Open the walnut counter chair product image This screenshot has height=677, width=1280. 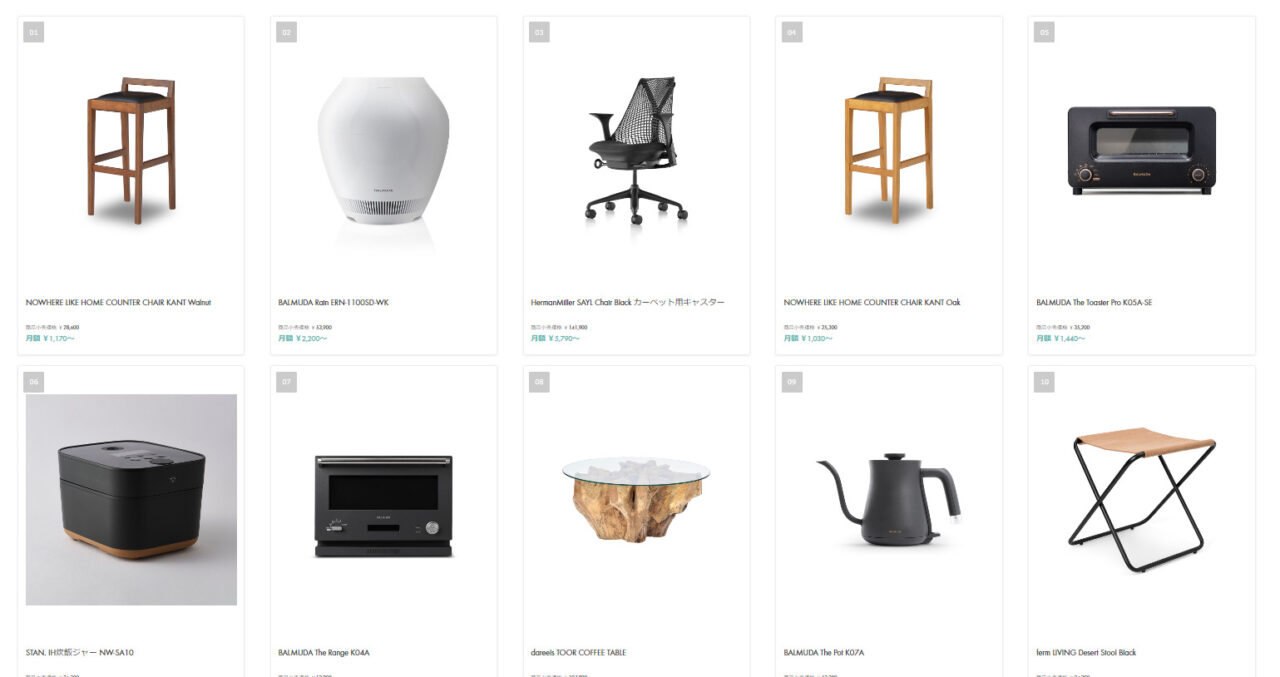(131, 150)
